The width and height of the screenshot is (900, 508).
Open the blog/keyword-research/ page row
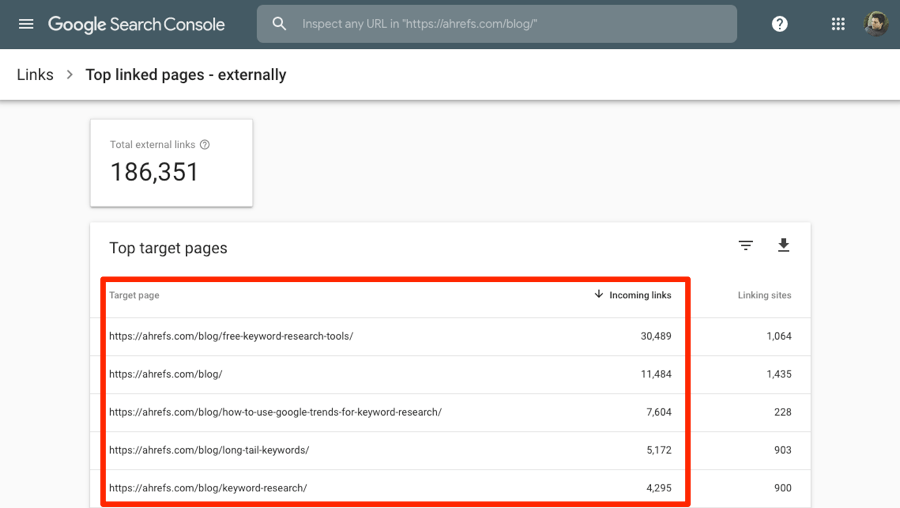point(208,488)
